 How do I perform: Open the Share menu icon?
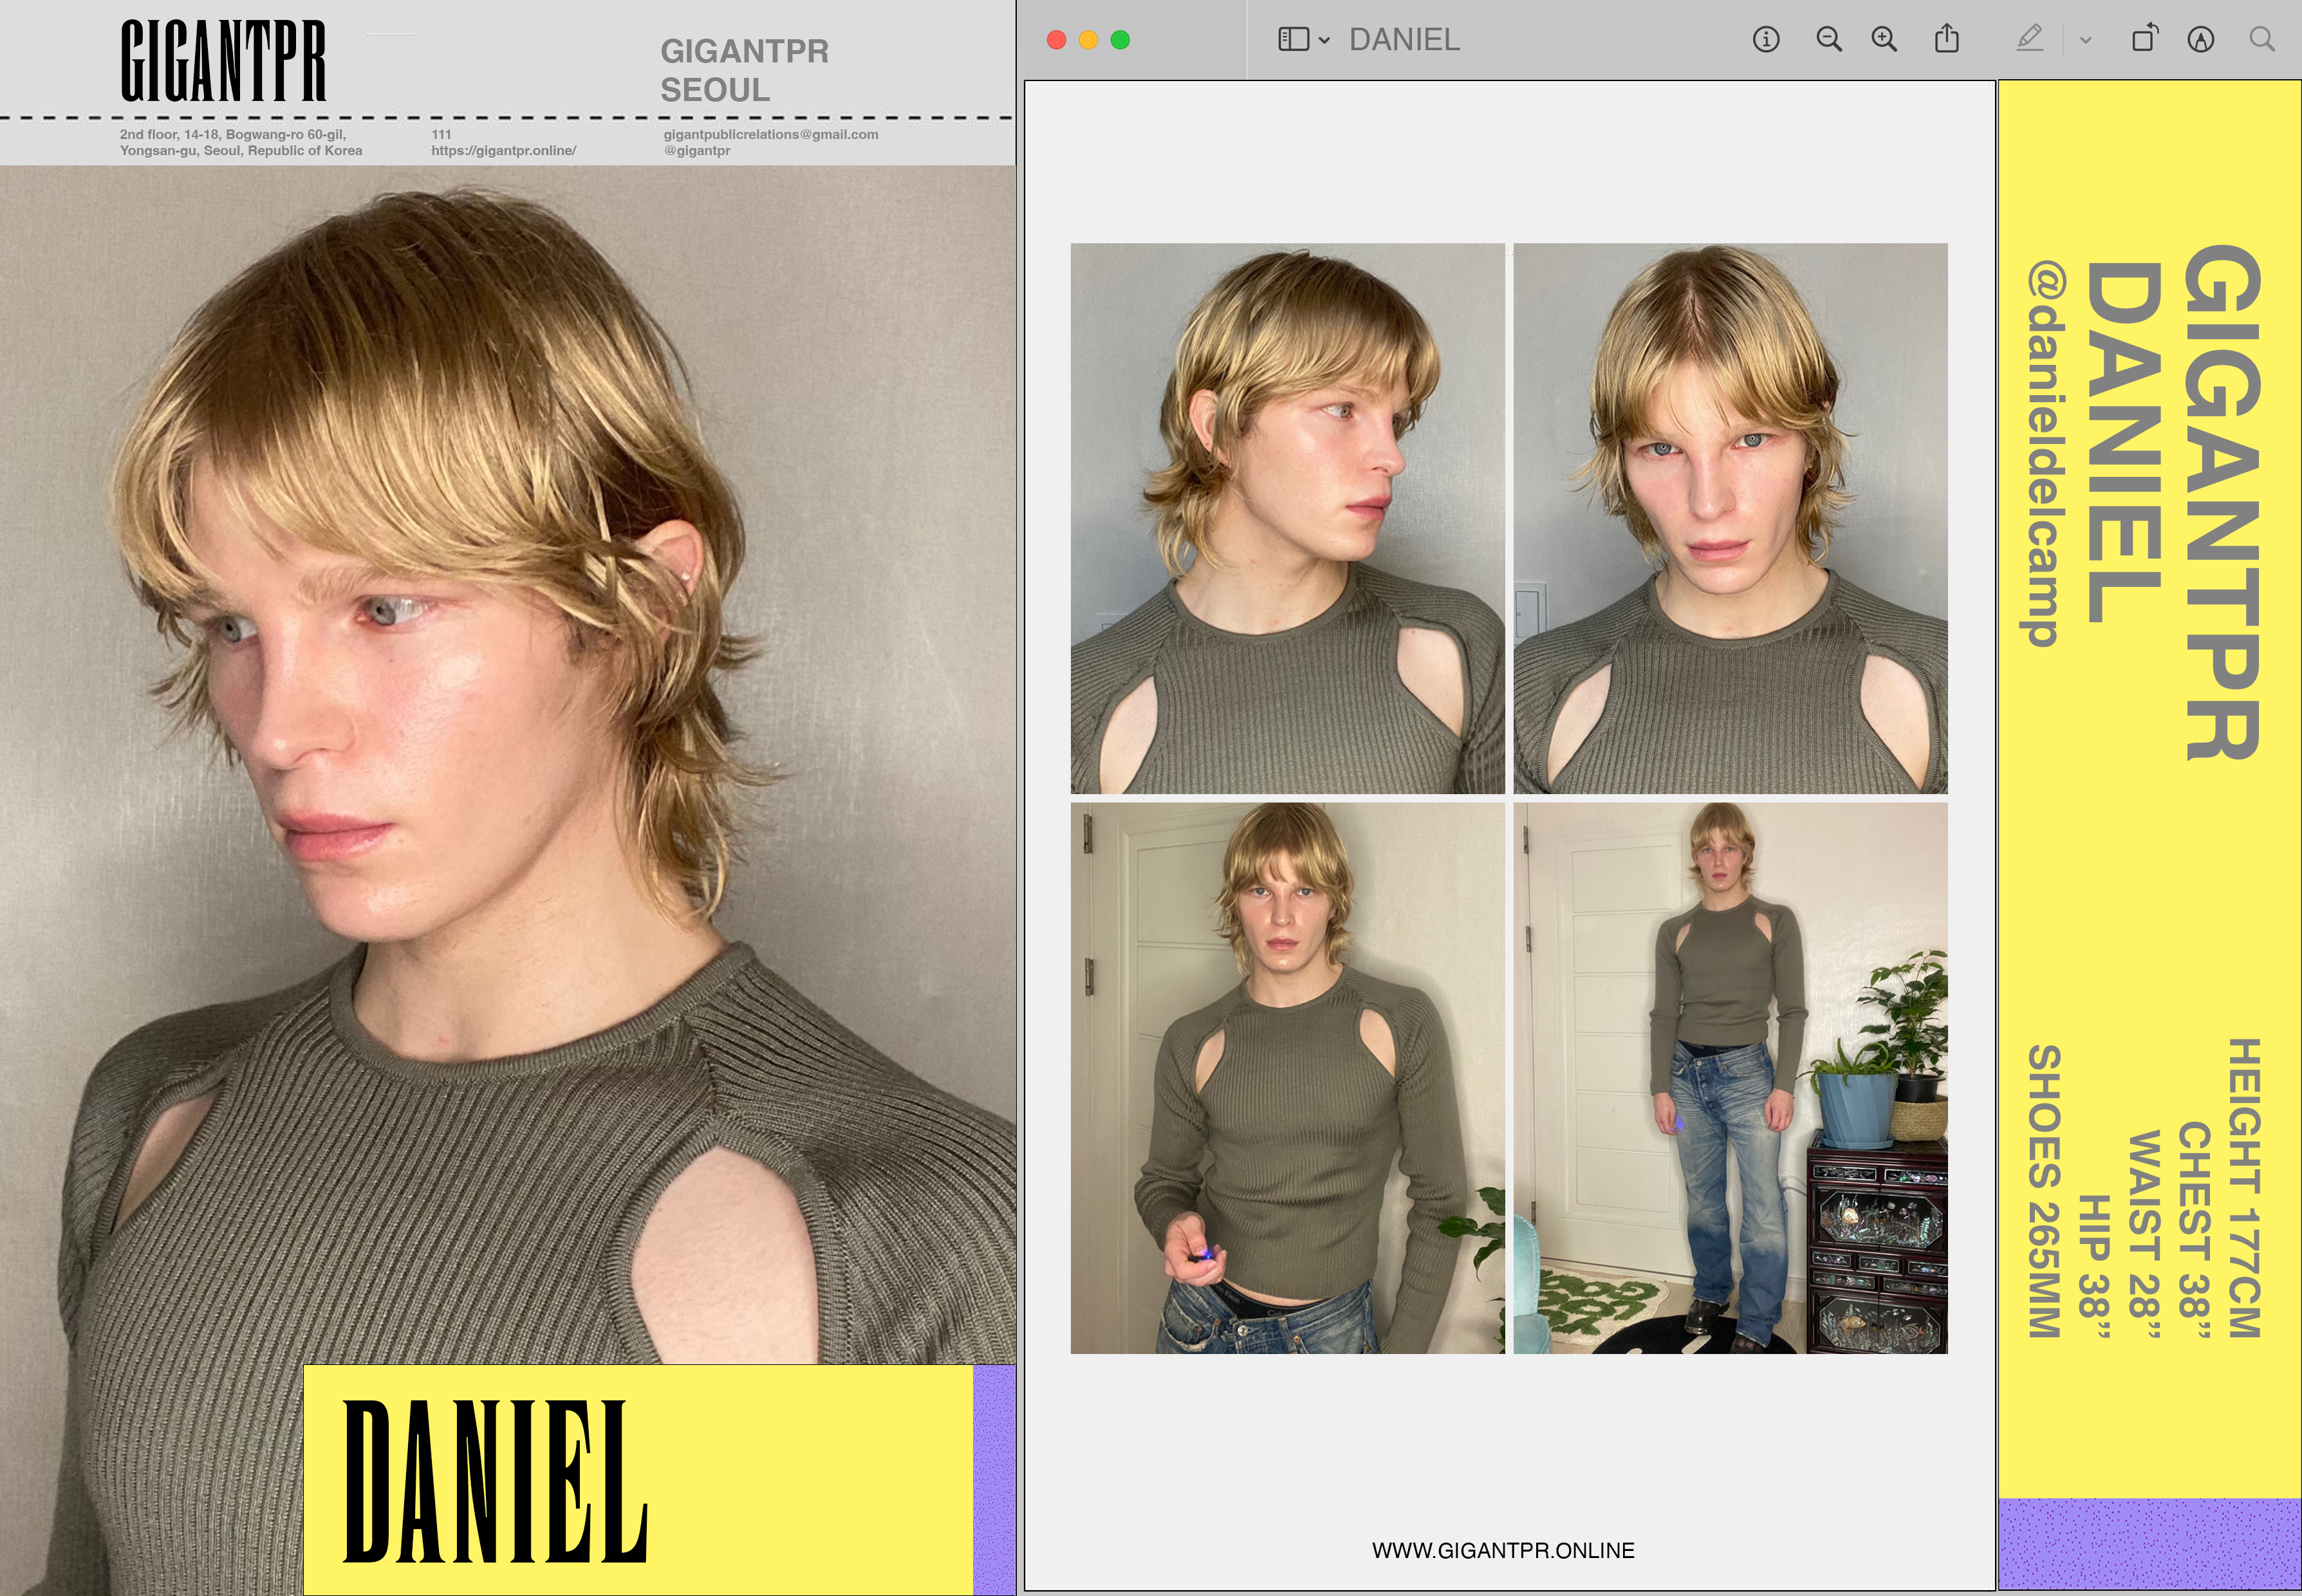pyautogui.click(x=1946, y=39)
